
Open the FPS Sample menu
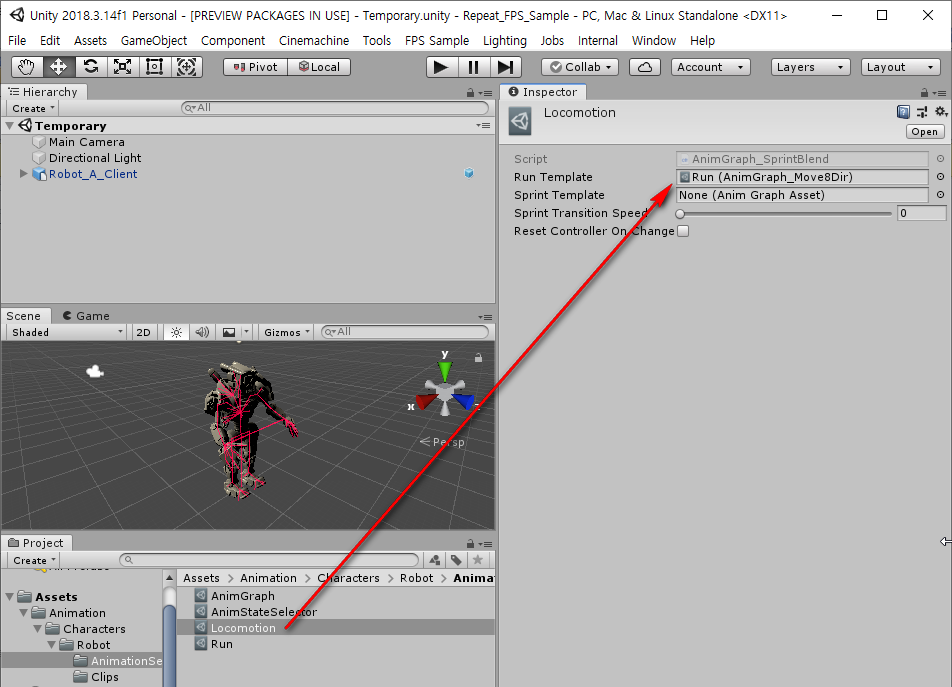437,41
